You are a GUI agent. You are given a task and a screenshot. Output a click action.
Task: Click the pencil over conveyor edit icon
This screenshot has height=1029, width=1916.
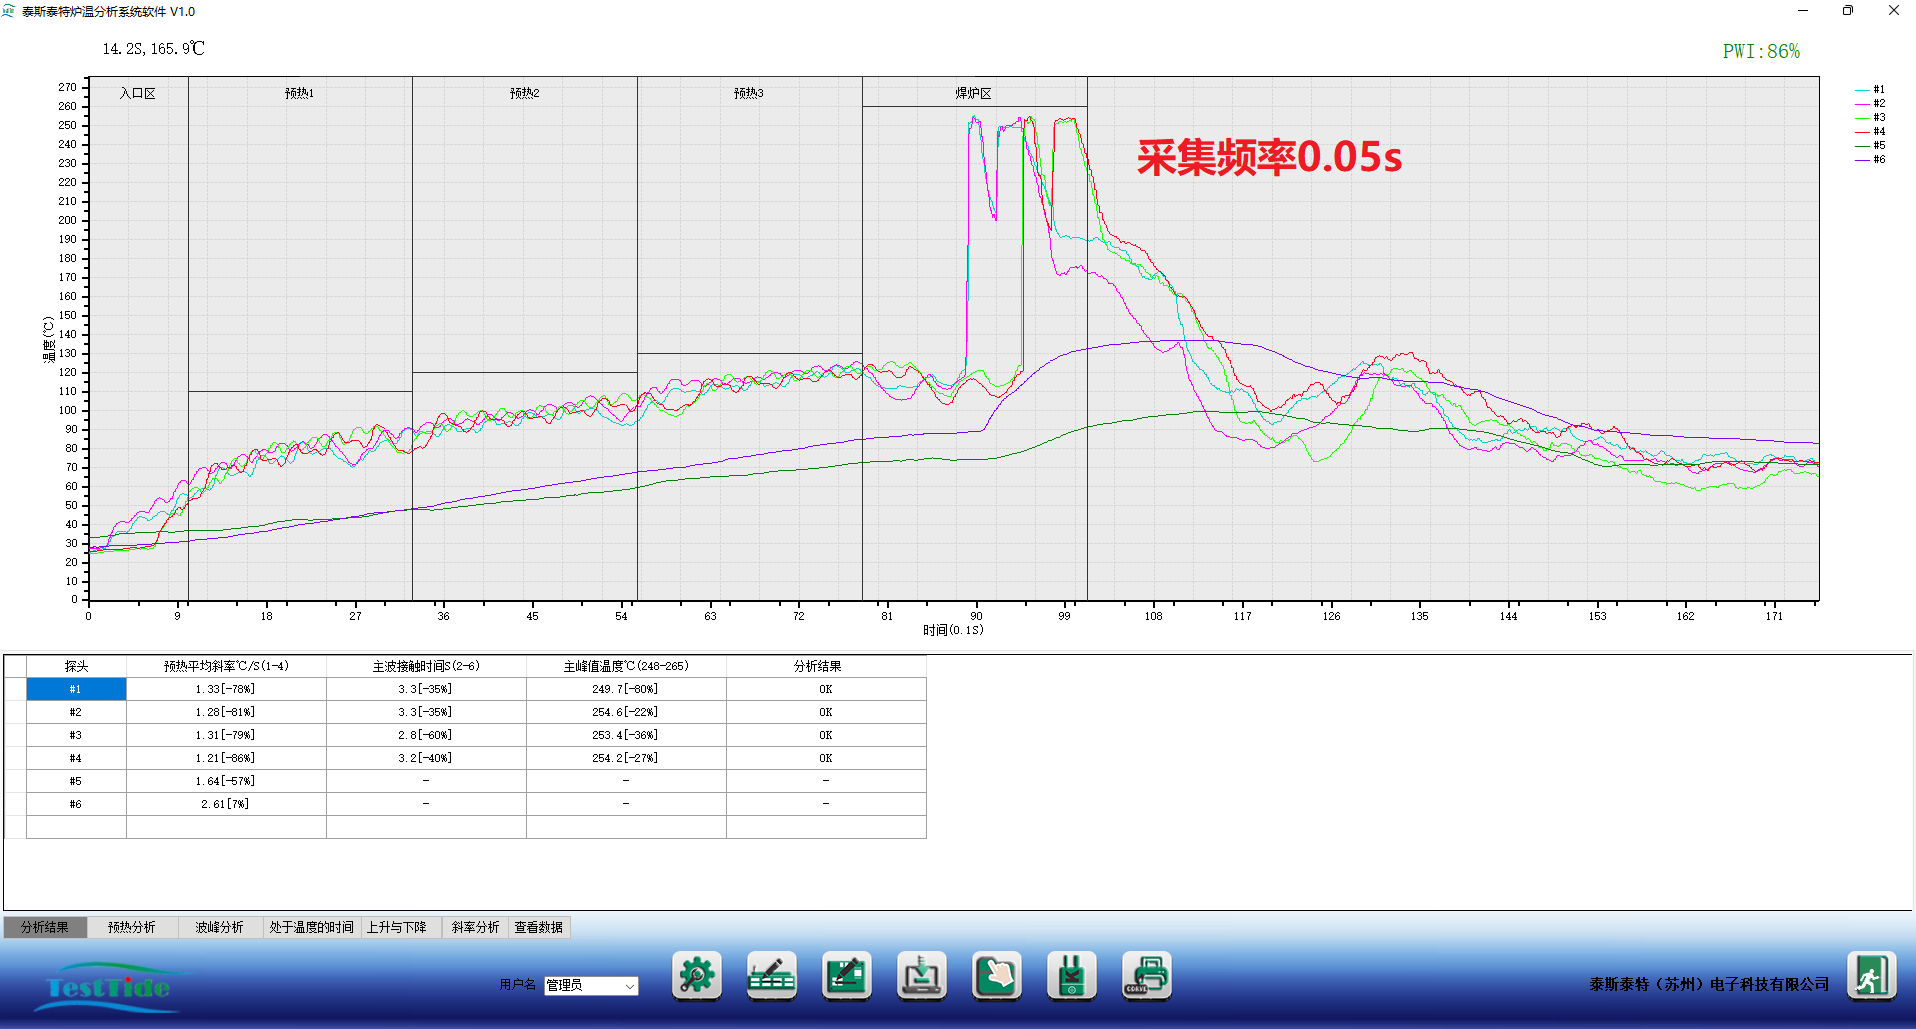771,975
